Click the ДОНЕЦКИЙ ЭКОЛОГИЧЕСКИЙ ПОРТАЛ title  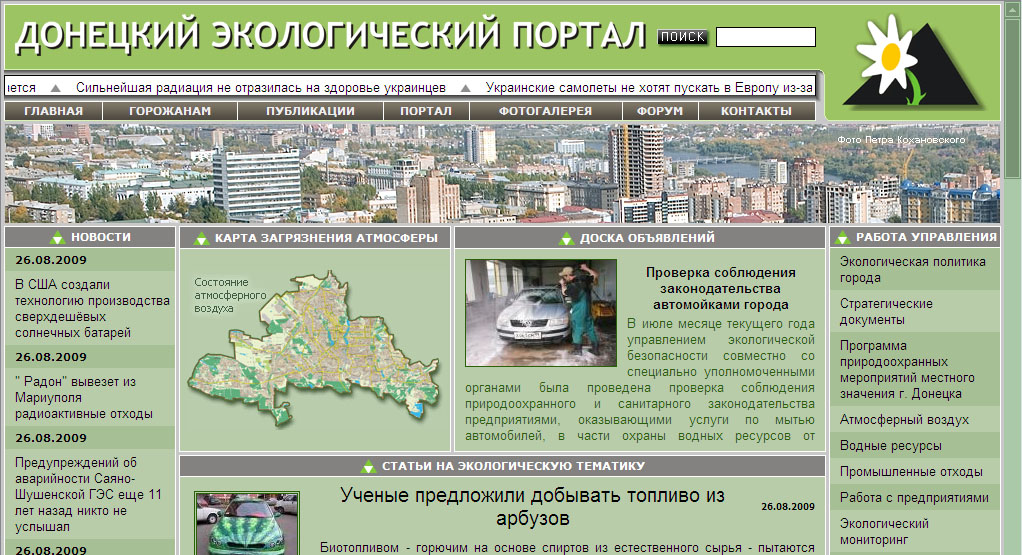click(x=330, y=36)
